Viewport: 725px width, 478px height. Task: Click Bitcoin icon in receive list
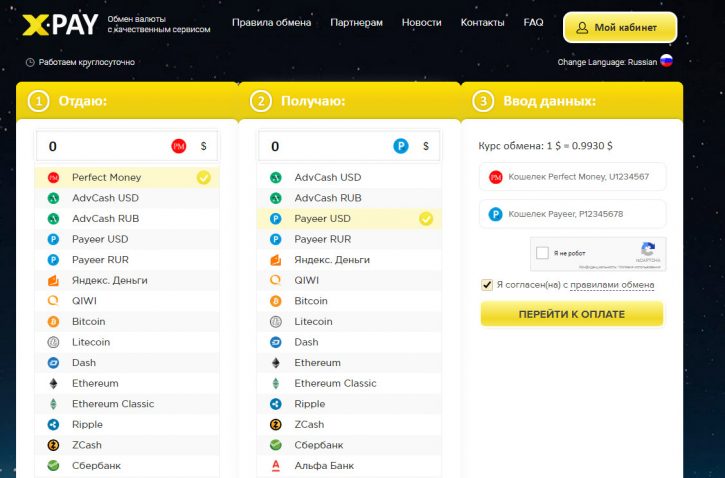coord(276,301)
